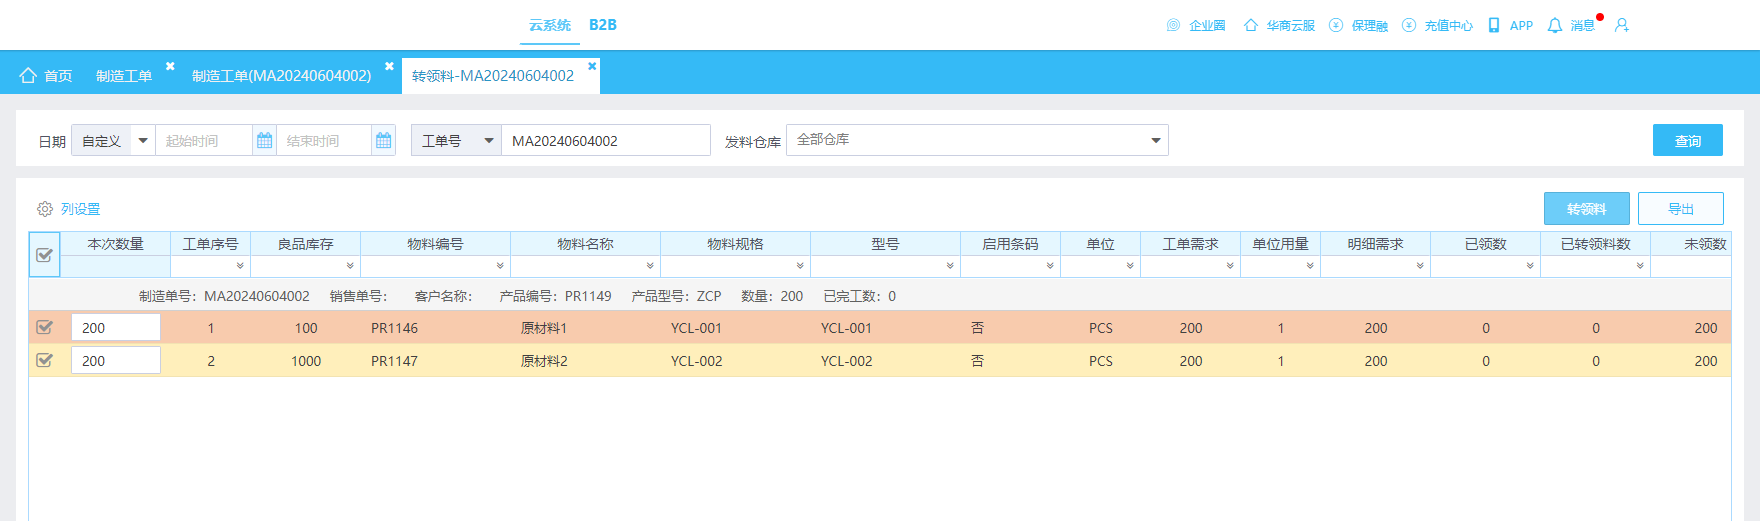Expand filter under 单位 column

[x=1130, y=266]
